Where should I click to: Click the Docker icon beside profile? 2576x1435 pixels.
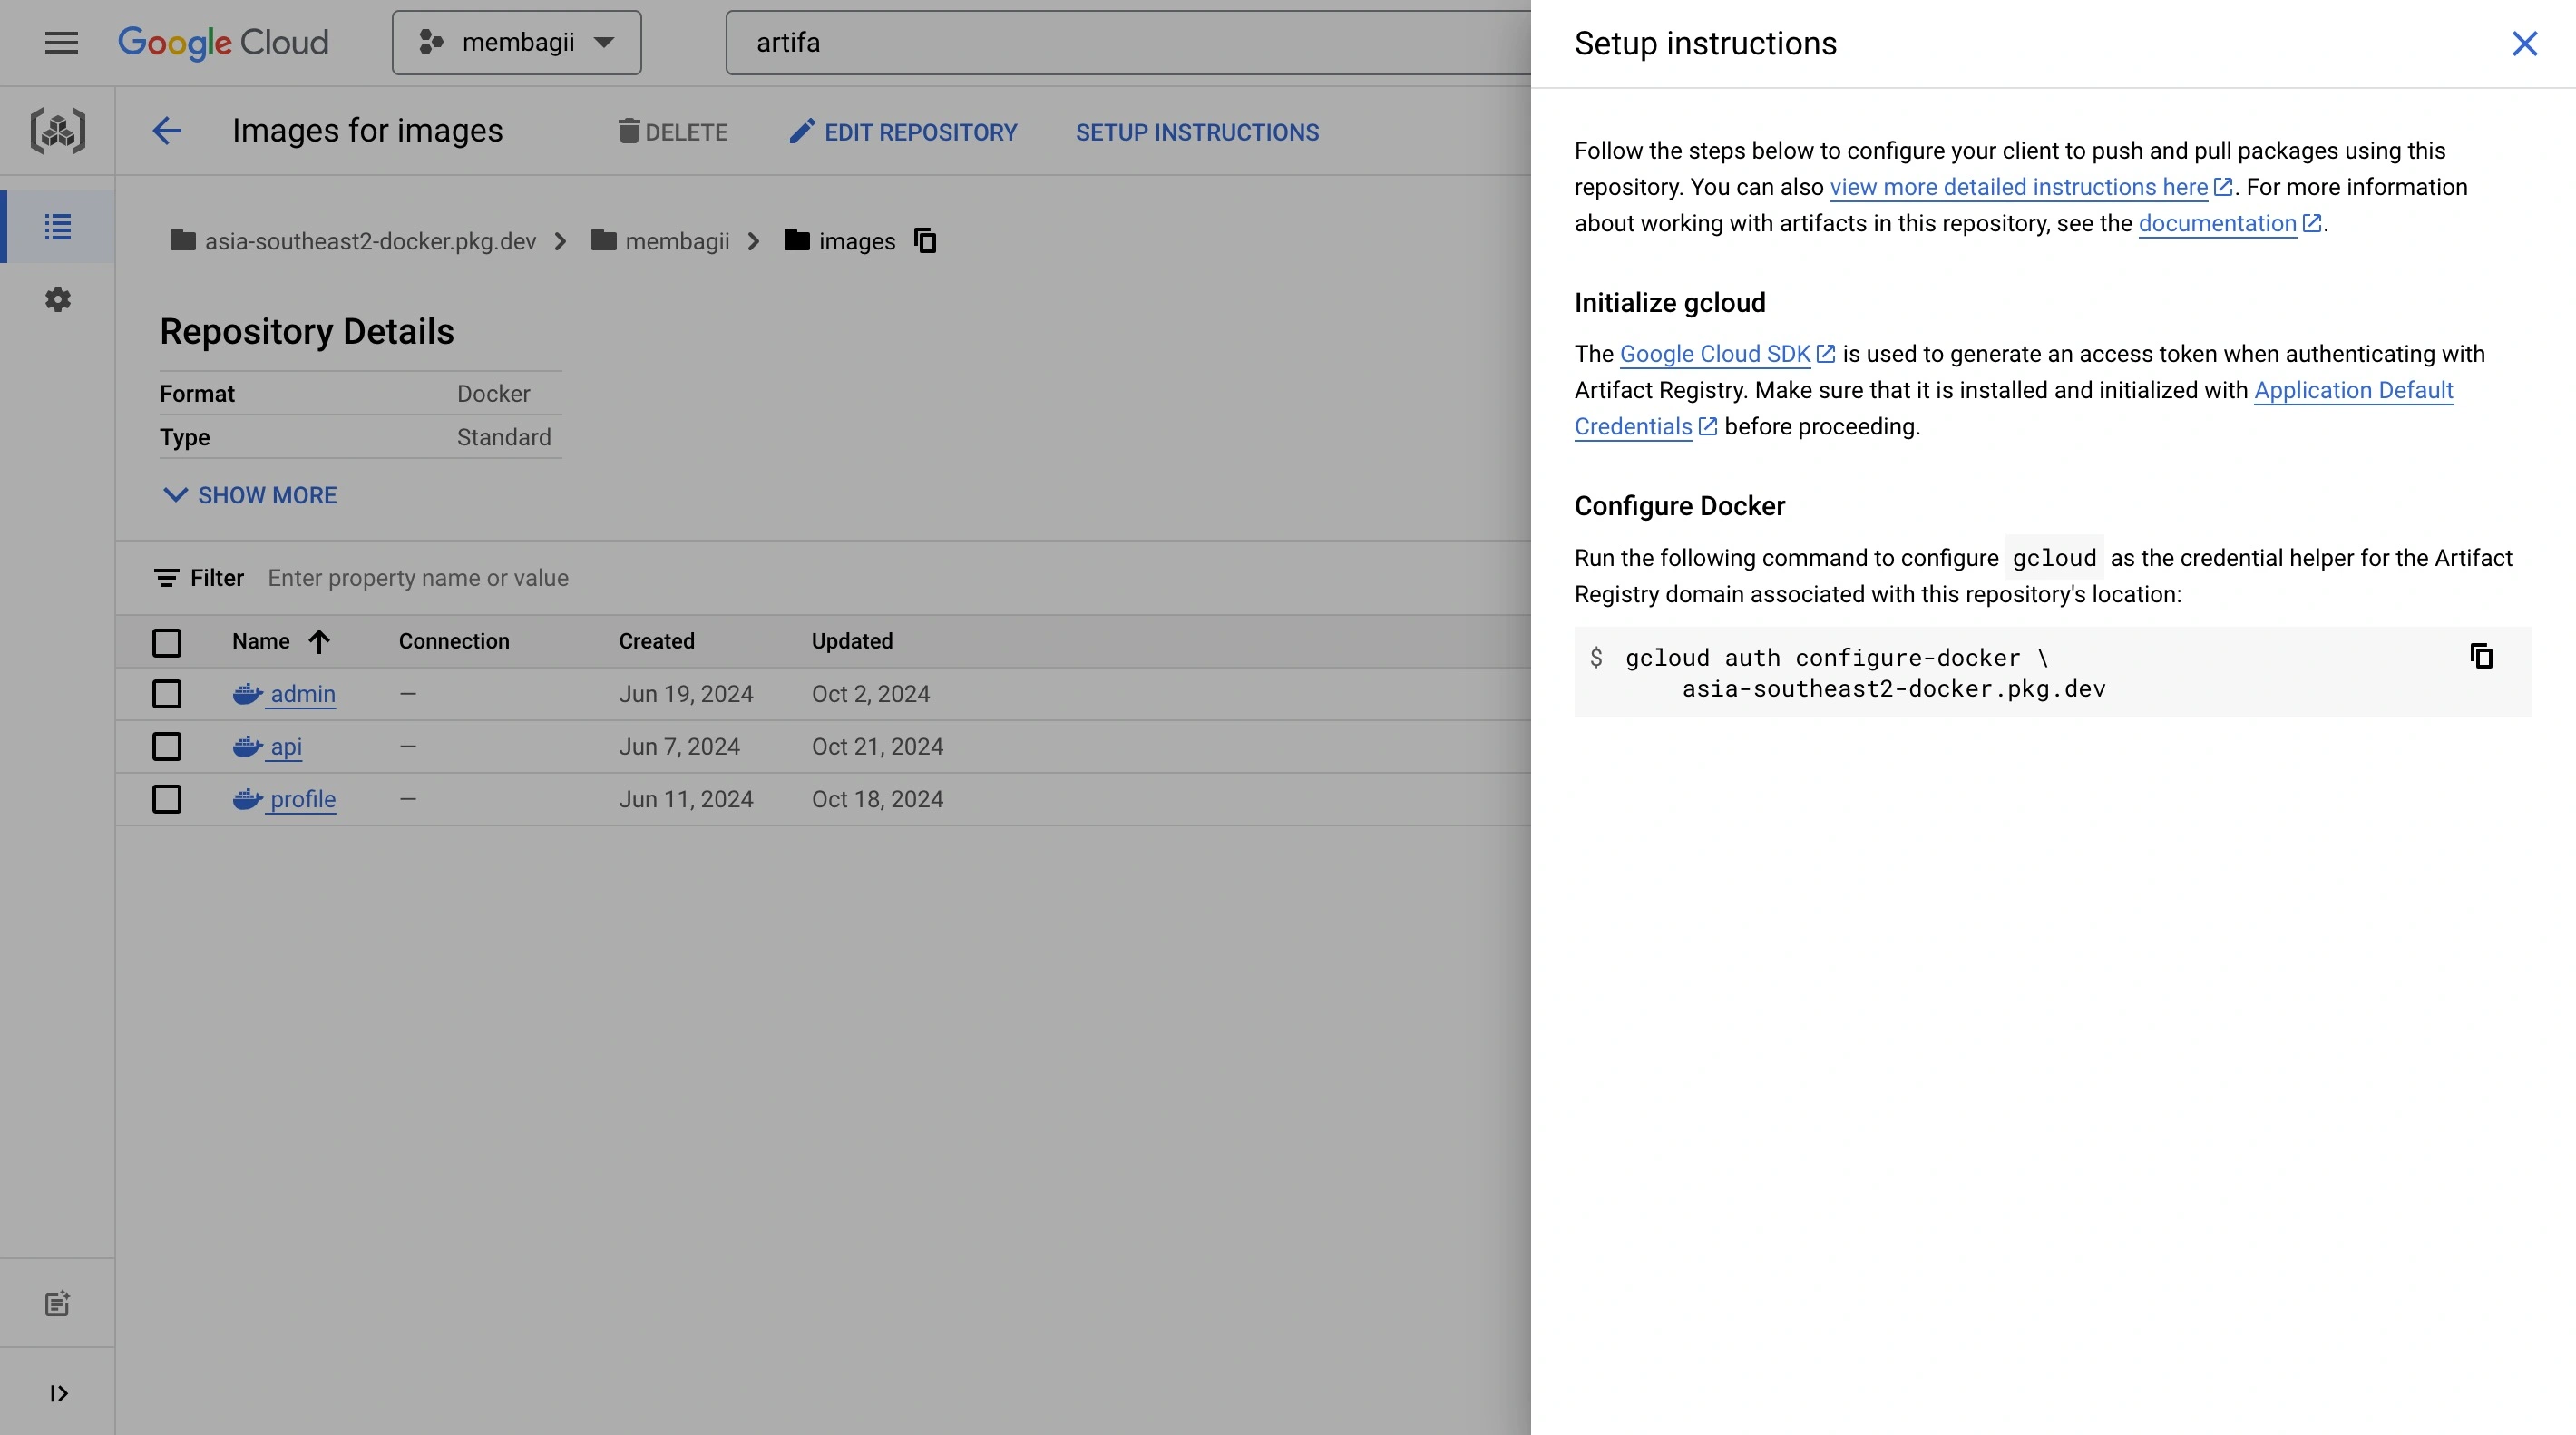(x=247, y=799)
